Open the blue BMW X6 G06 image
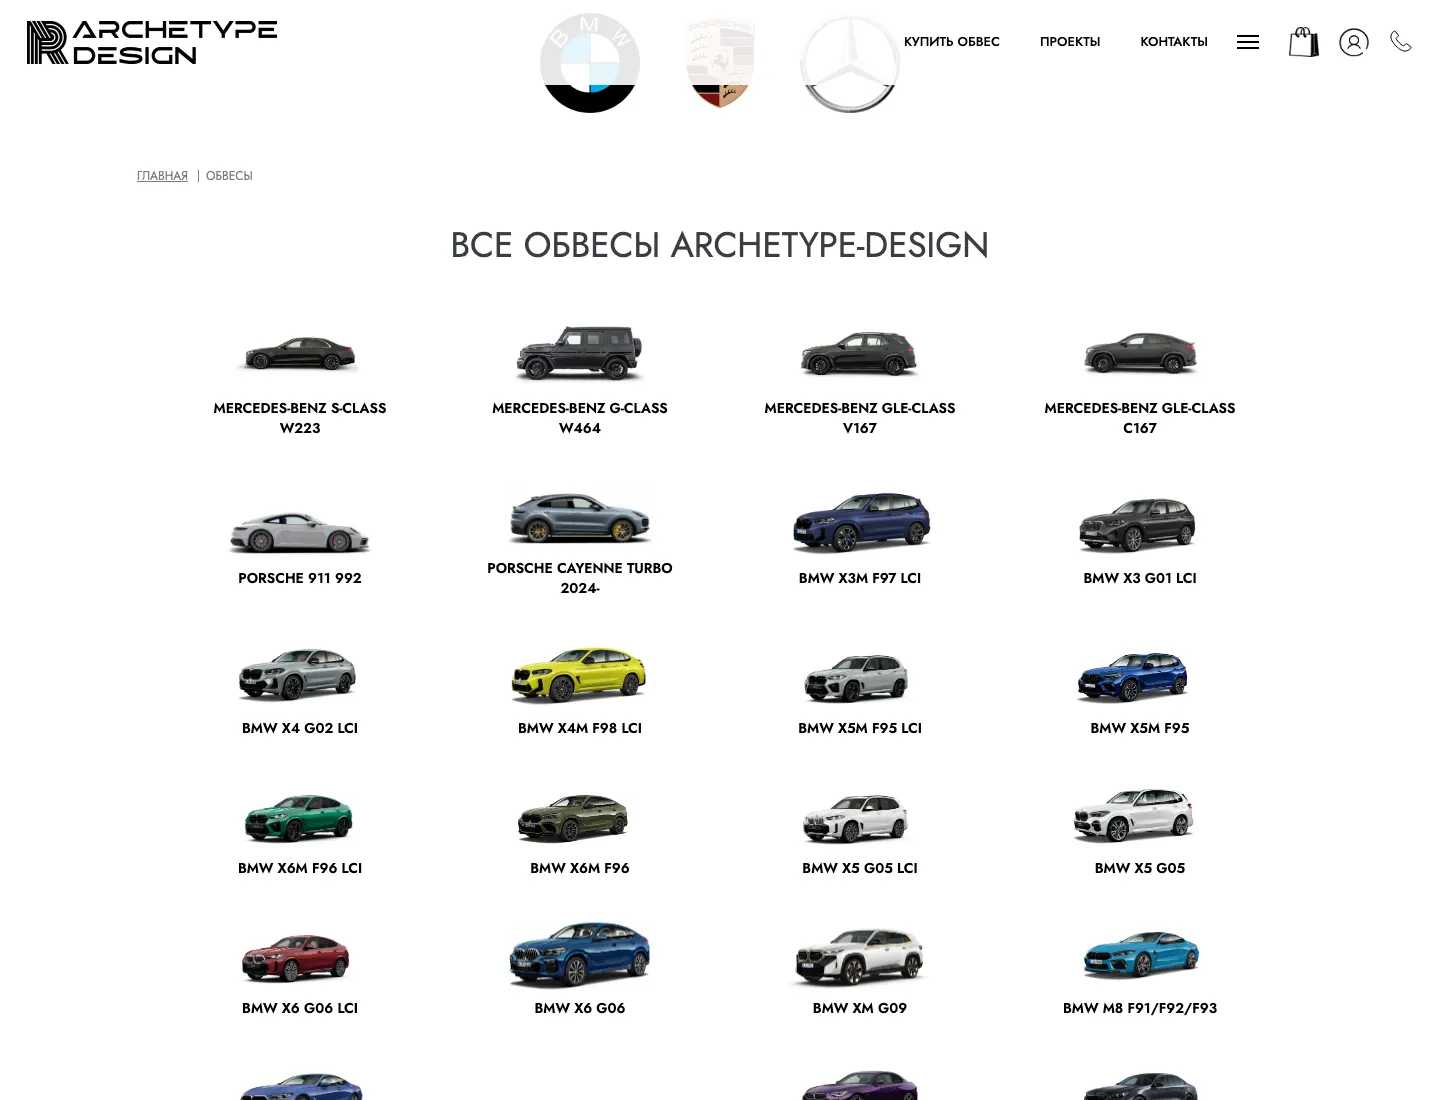Image resolution: width=1440 pixels, height=1100 pixels. click(x=580, y=953)
